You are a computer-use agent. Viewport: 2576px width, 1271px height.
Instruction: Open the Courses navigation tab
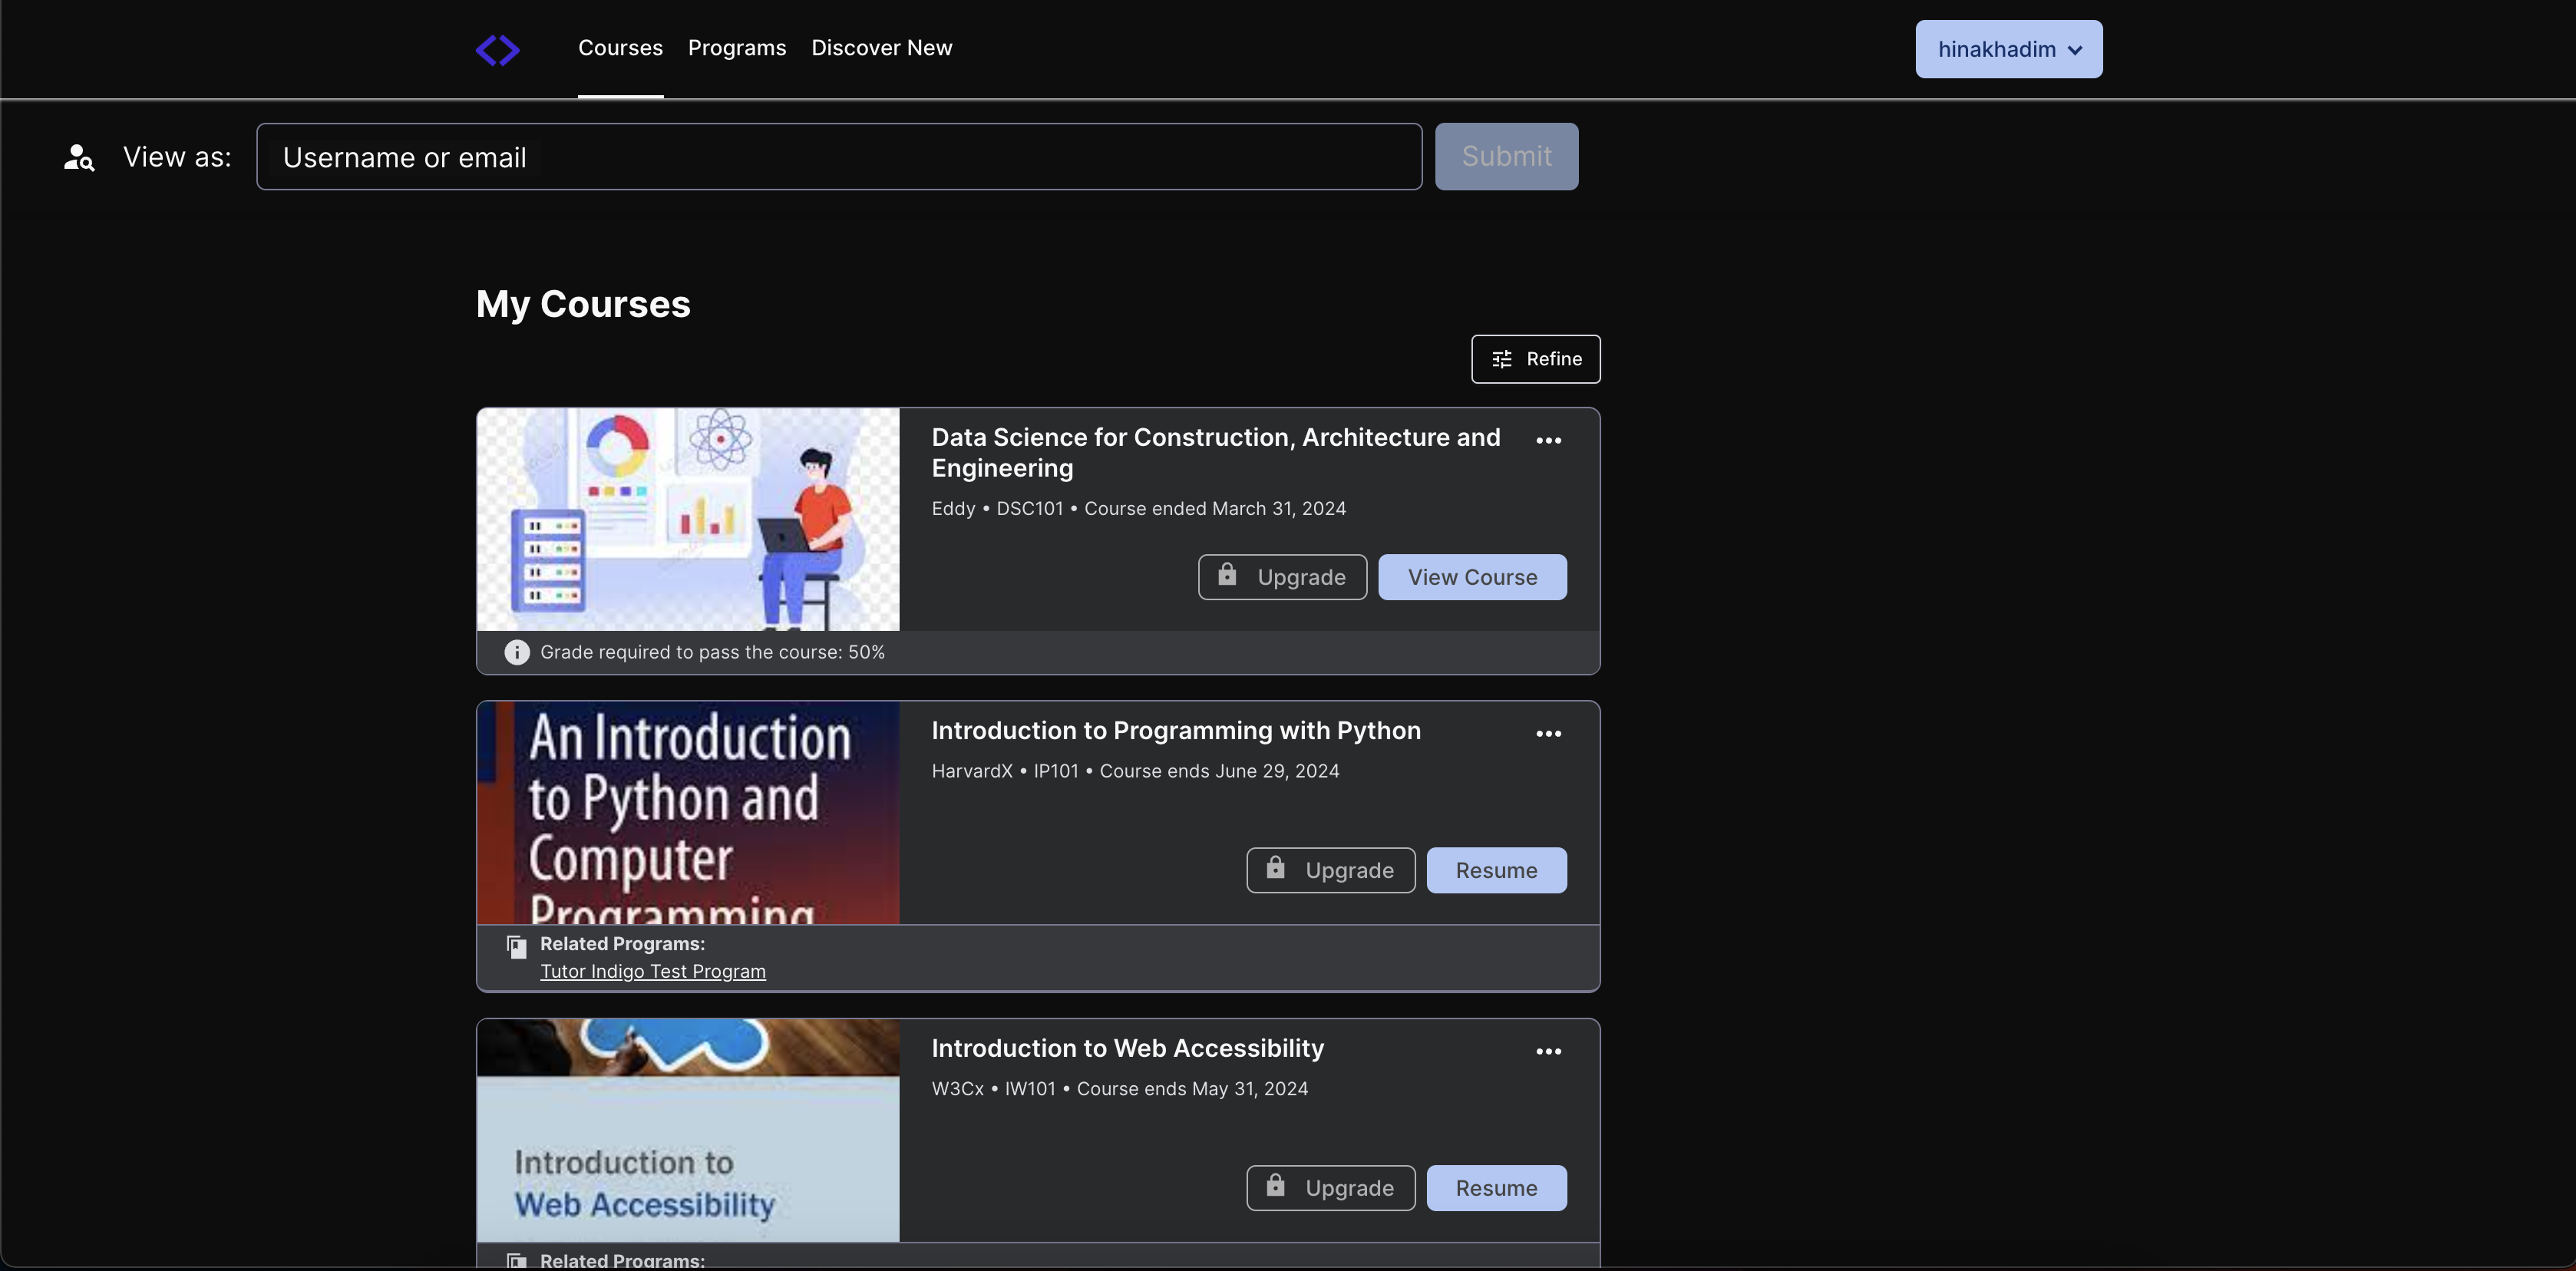619,48
